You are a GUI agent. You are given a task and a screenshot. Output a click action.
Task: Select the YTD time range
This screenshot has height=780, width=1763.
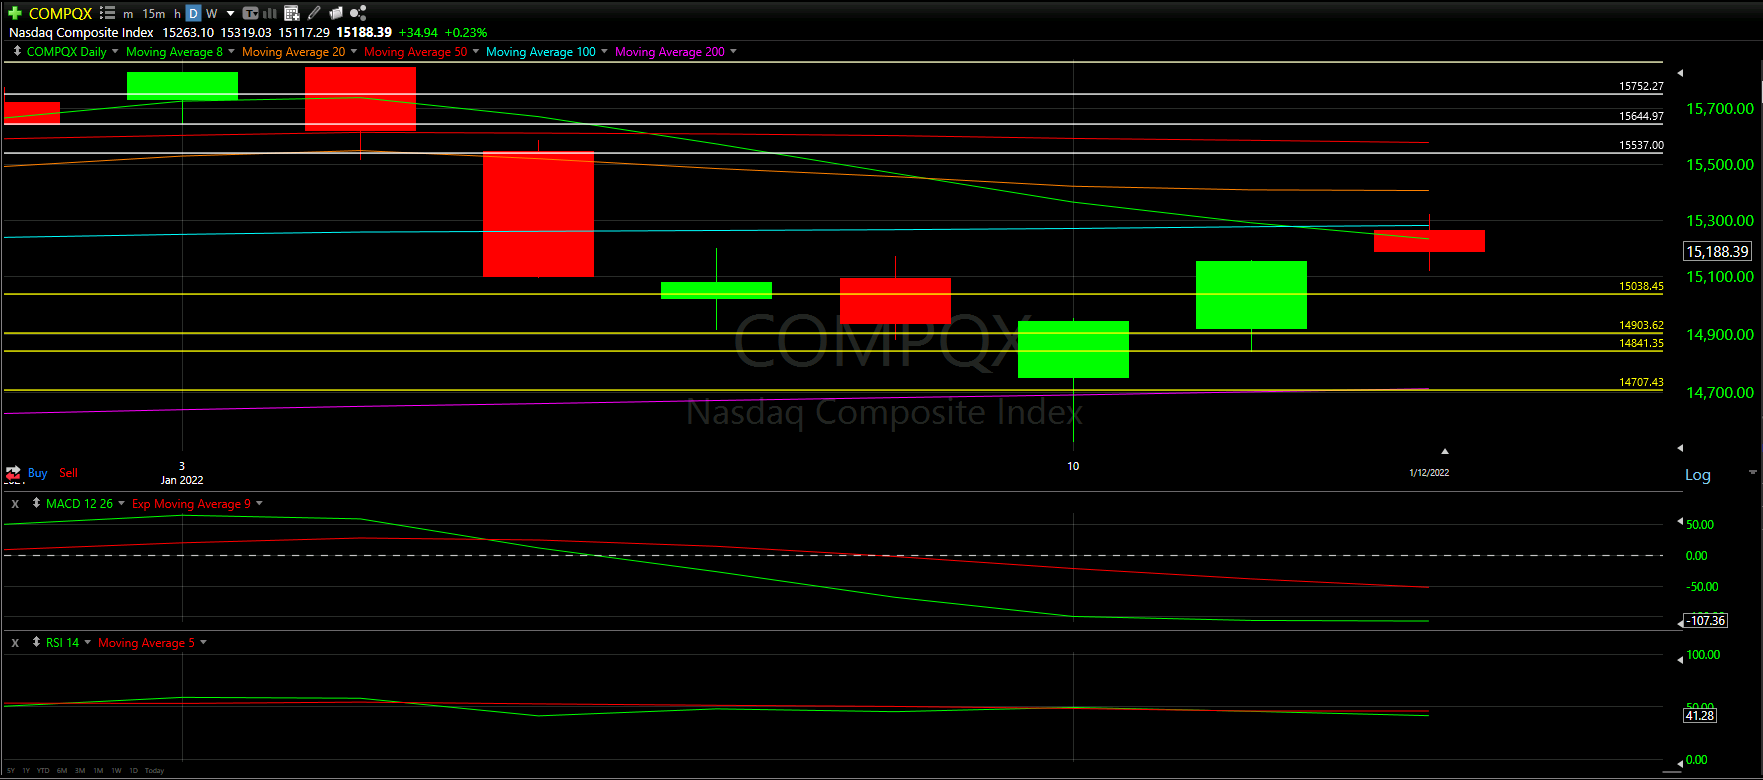click(x=43, y=771)
